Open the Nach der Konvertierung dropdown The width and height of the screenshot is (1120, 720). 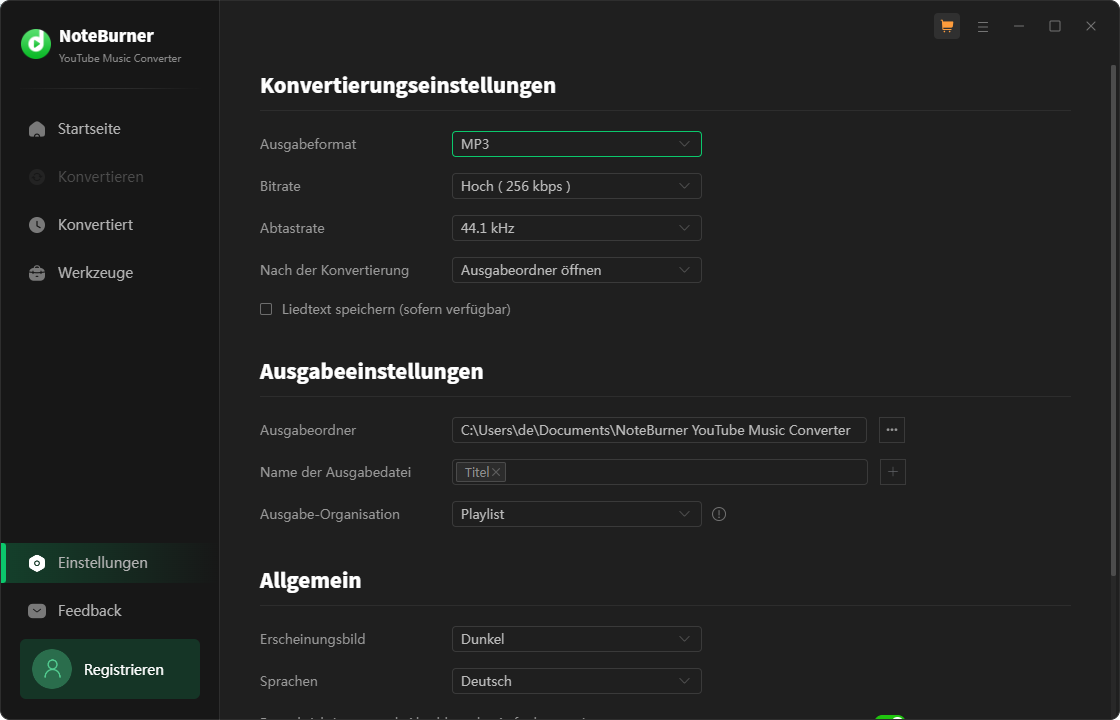(576, 271)
